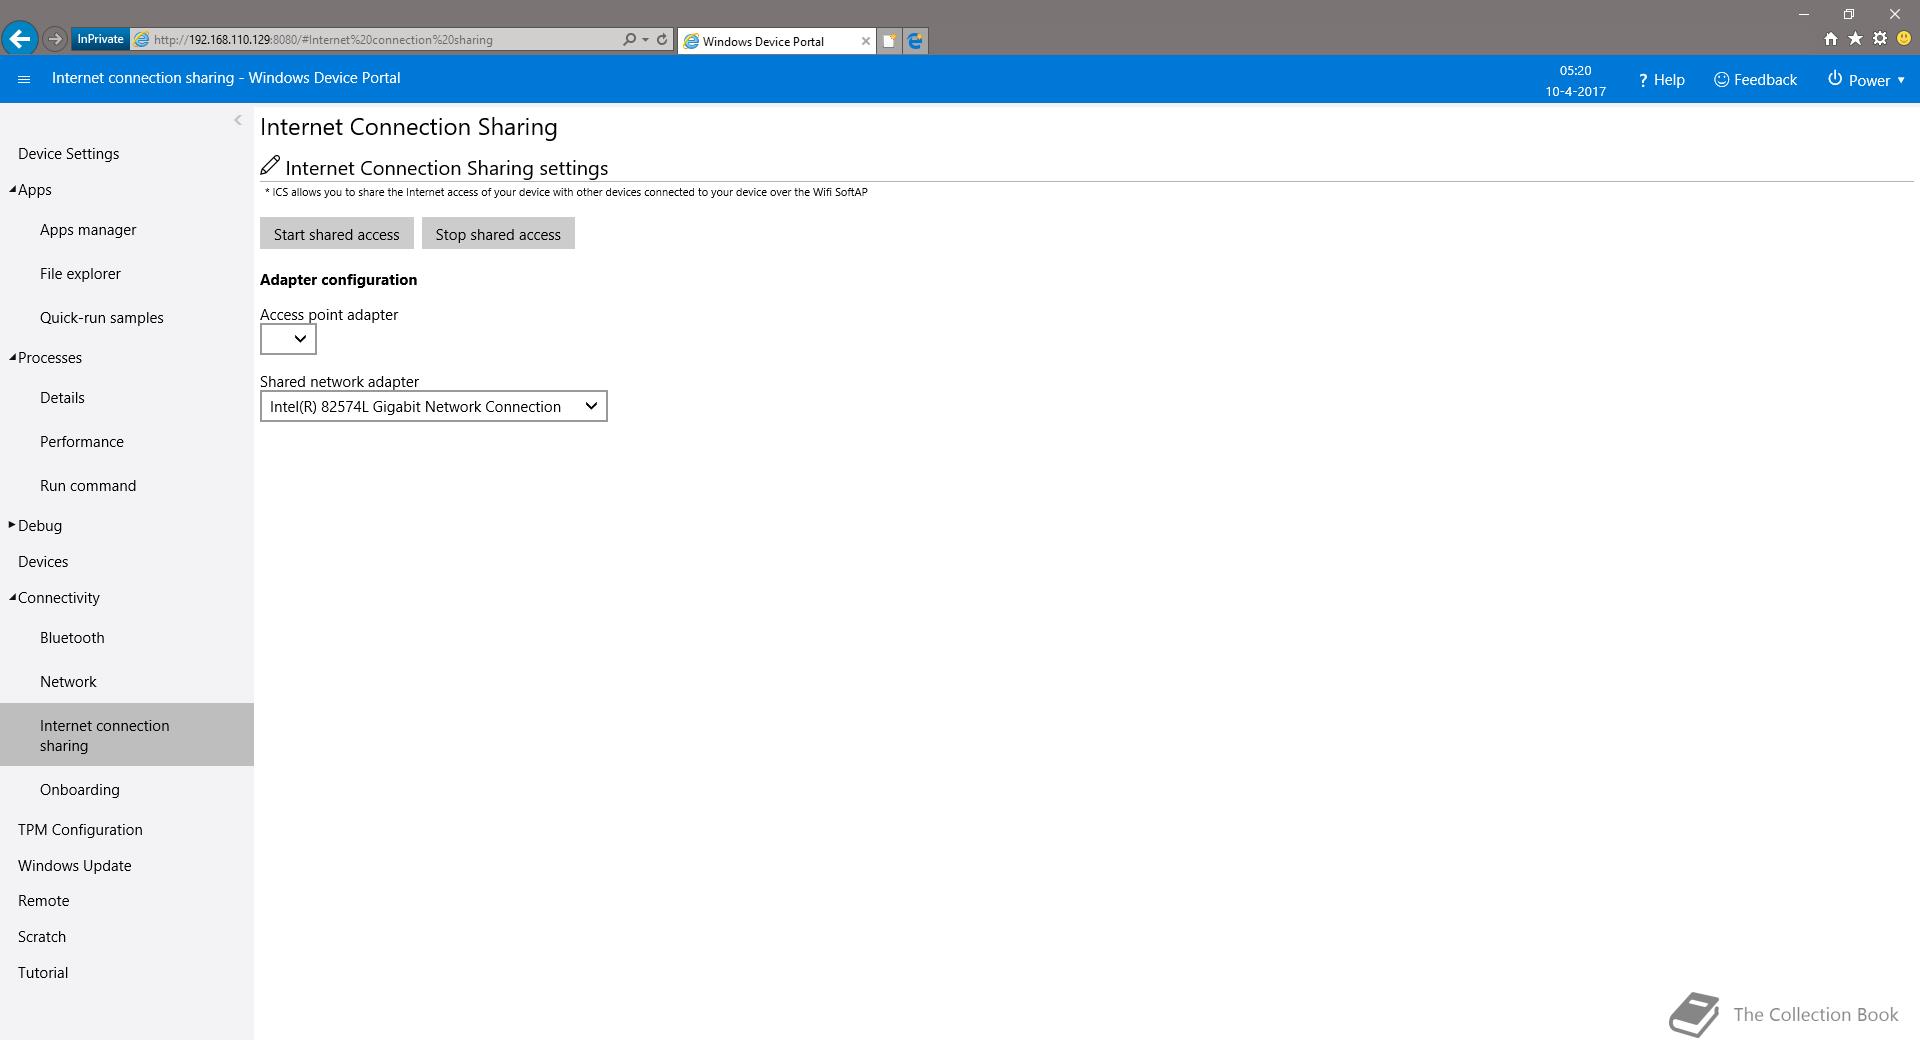Open Device Settings in the sidebar
The width and height of the screenshot is (1920, 1040).
pos(68,154)
